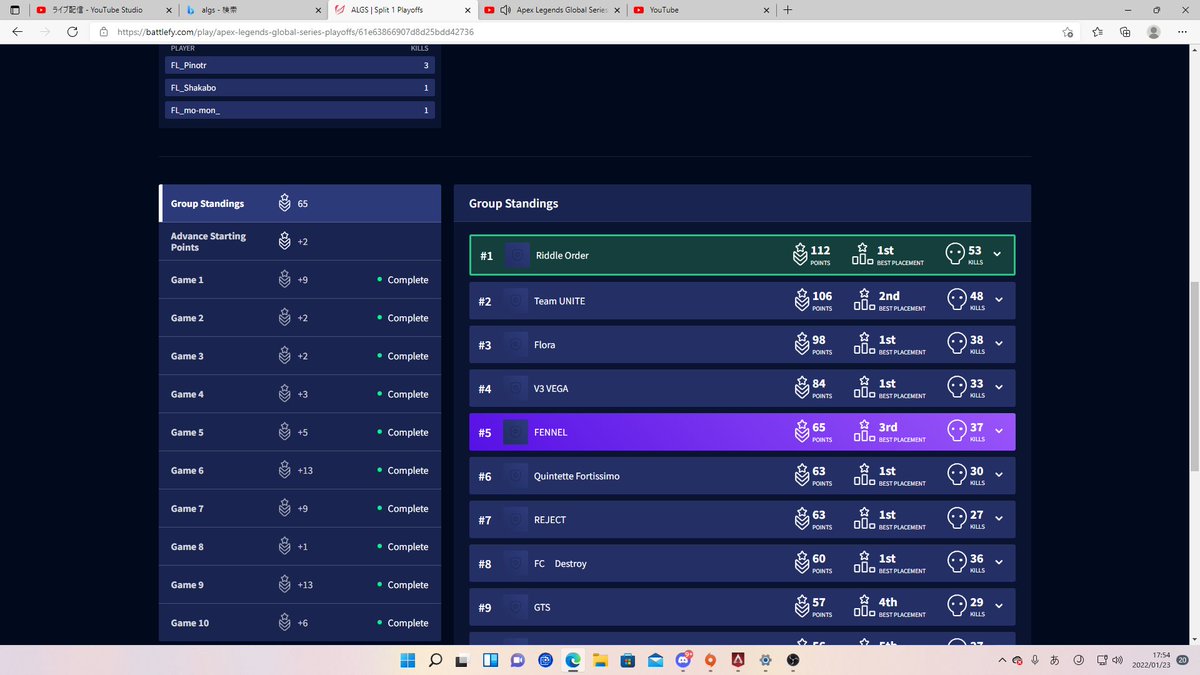Switch to algs search browser tab
The image size is (1200, 675).
[x=253, y=10]
